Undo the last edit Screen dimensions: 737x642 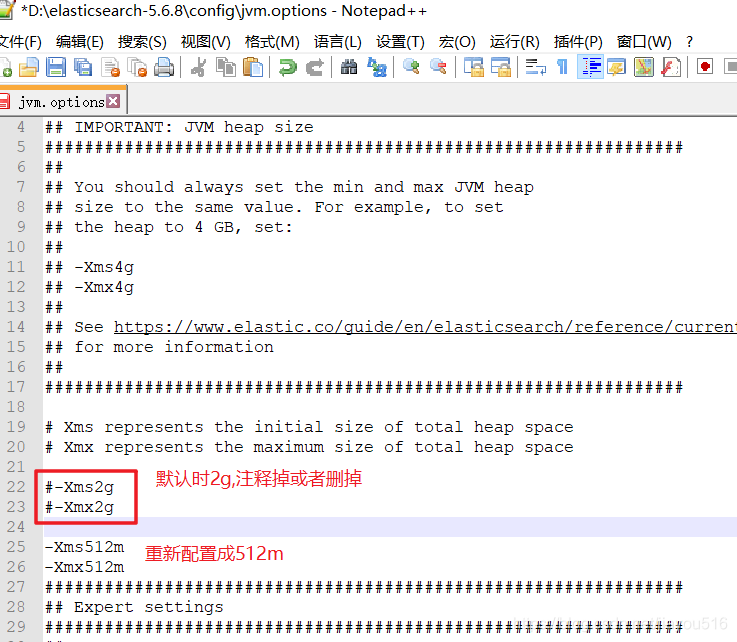[288, 67]
